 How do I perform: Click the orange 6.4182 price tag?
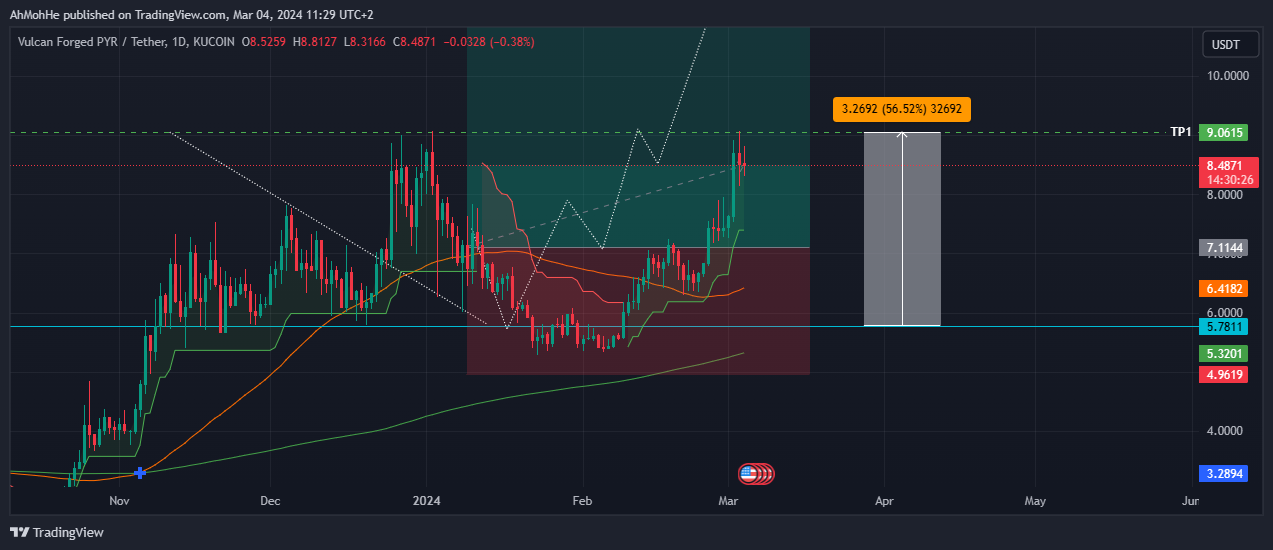tap(1224, 288)
